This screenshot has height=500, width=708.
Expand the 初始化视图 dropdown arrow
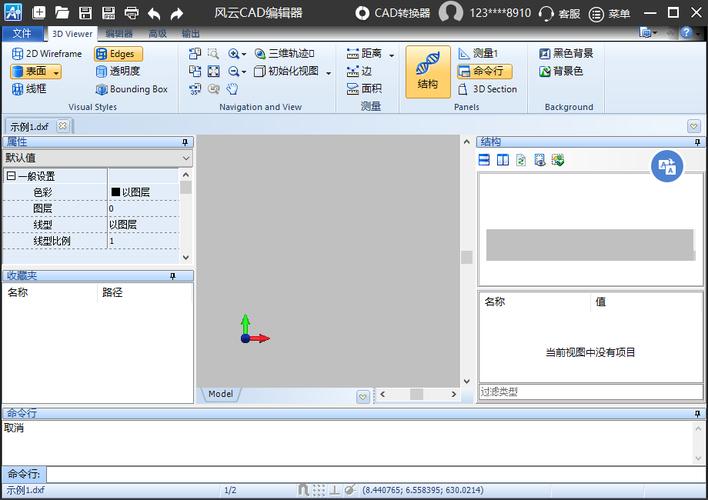(329, 72)
